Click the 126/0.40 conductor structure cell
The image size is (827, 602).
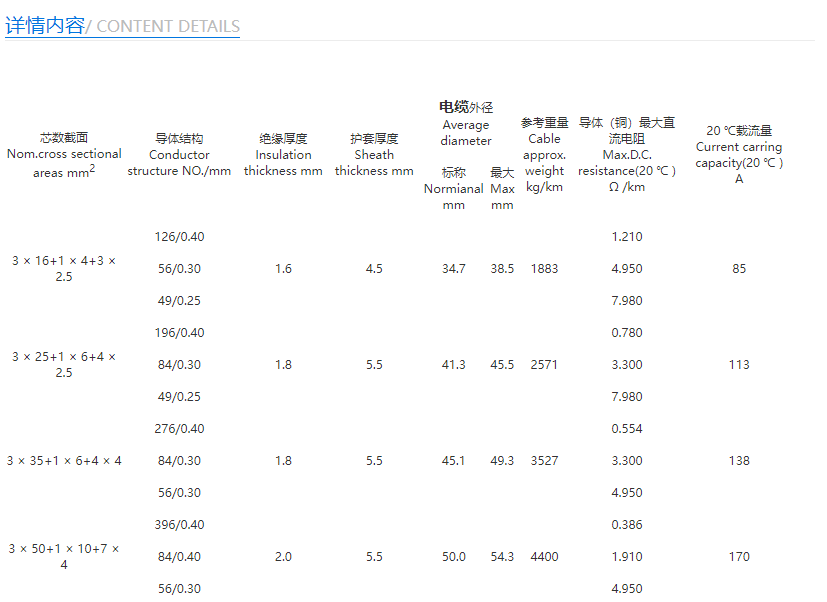(180, 237)
